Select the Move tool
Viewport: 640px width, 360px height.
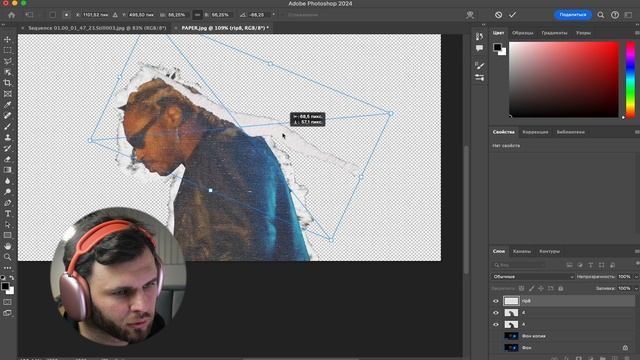tap(7, 39)
